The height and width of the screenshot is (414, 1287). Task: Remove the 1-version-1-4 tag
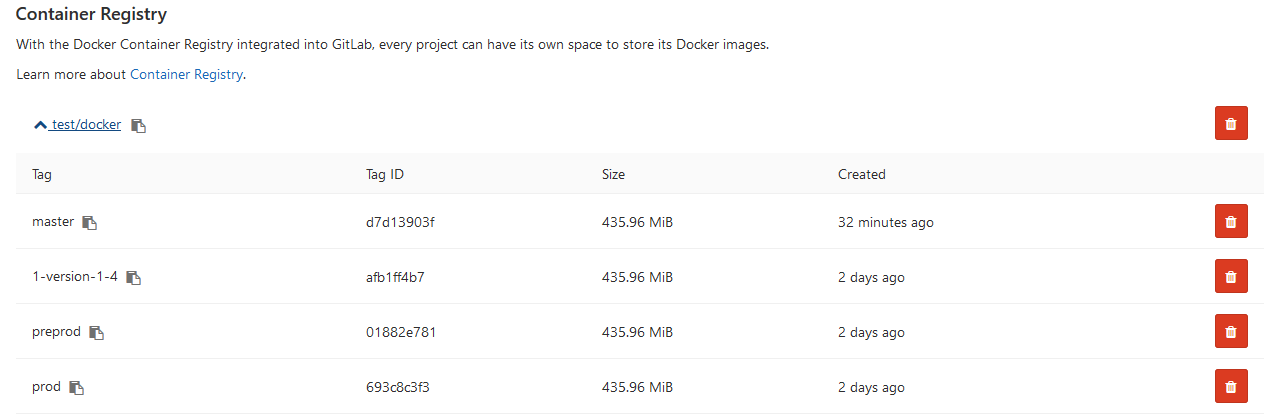click(x=1231, y=277)
